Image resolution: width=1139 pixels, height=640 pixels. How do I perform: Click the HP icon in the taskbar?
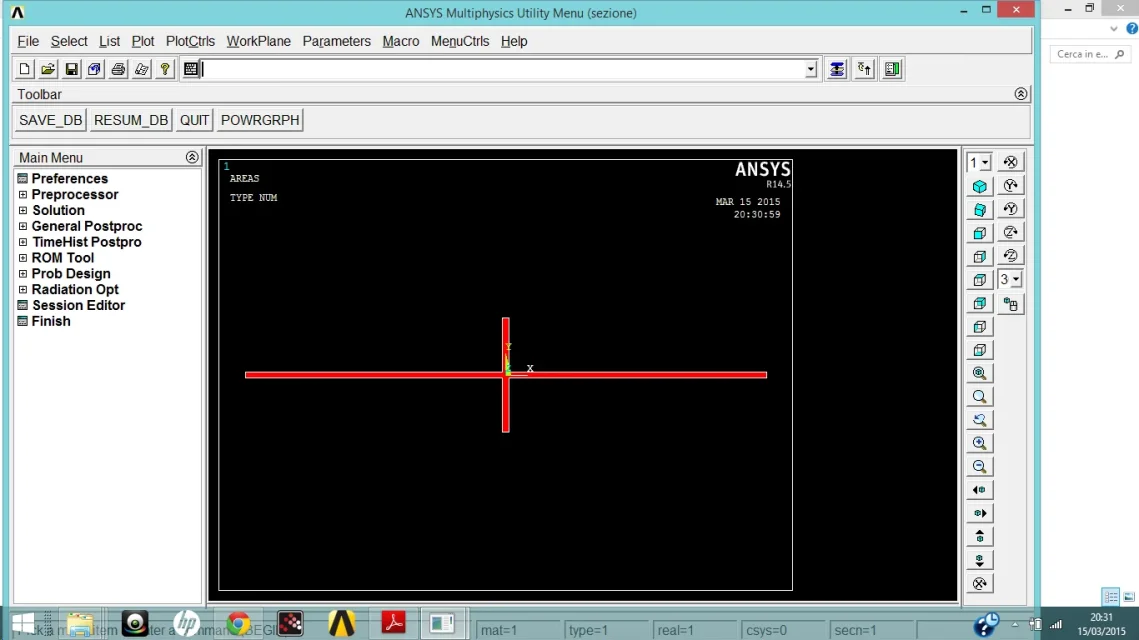pos(187,623)
